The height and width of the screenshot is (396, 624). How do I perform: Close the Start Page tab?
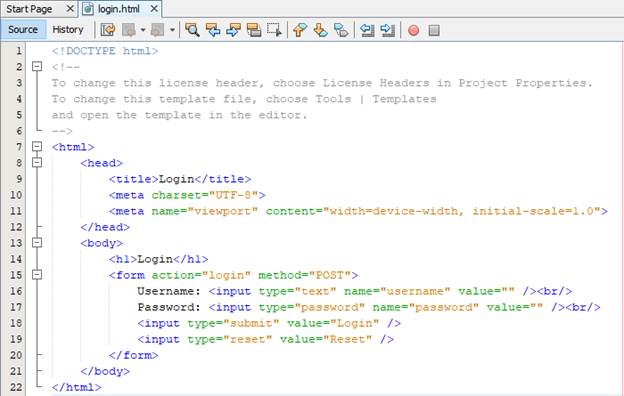[70, 8]
